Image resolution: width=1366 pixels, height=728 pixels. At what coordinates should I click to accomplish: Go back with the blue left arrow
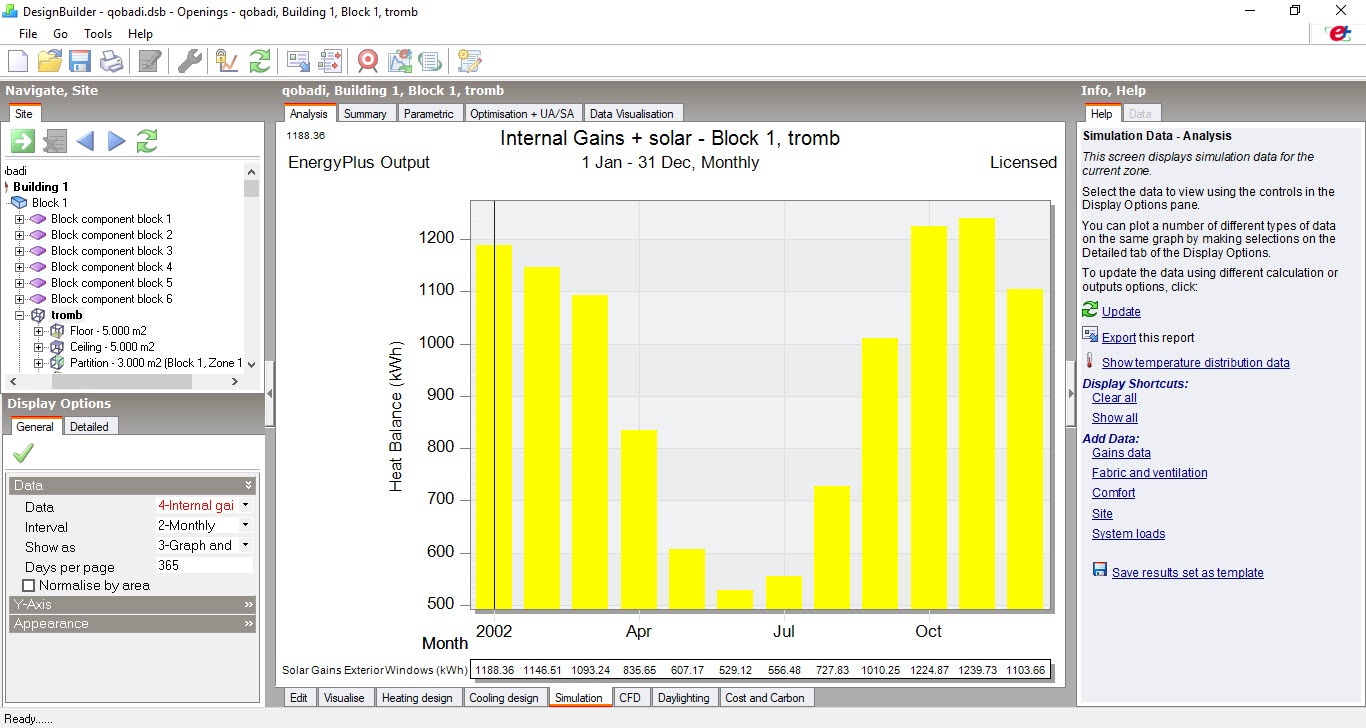click(x=85, y=141)
